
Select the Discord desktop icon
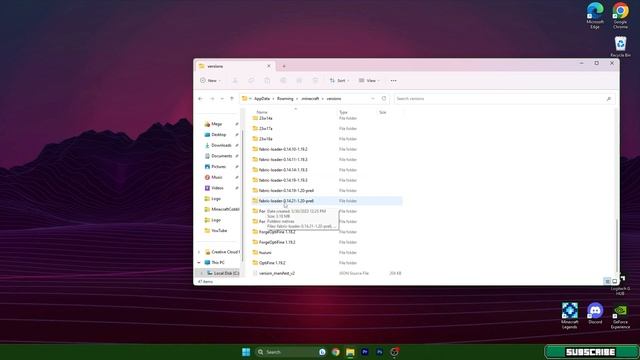(595, 313)
